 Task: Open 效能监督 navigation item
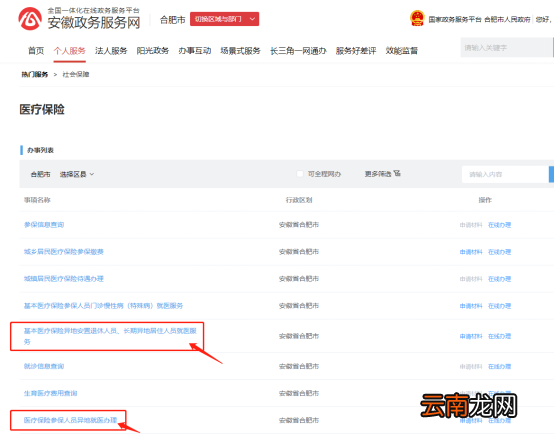click(401, 51)
